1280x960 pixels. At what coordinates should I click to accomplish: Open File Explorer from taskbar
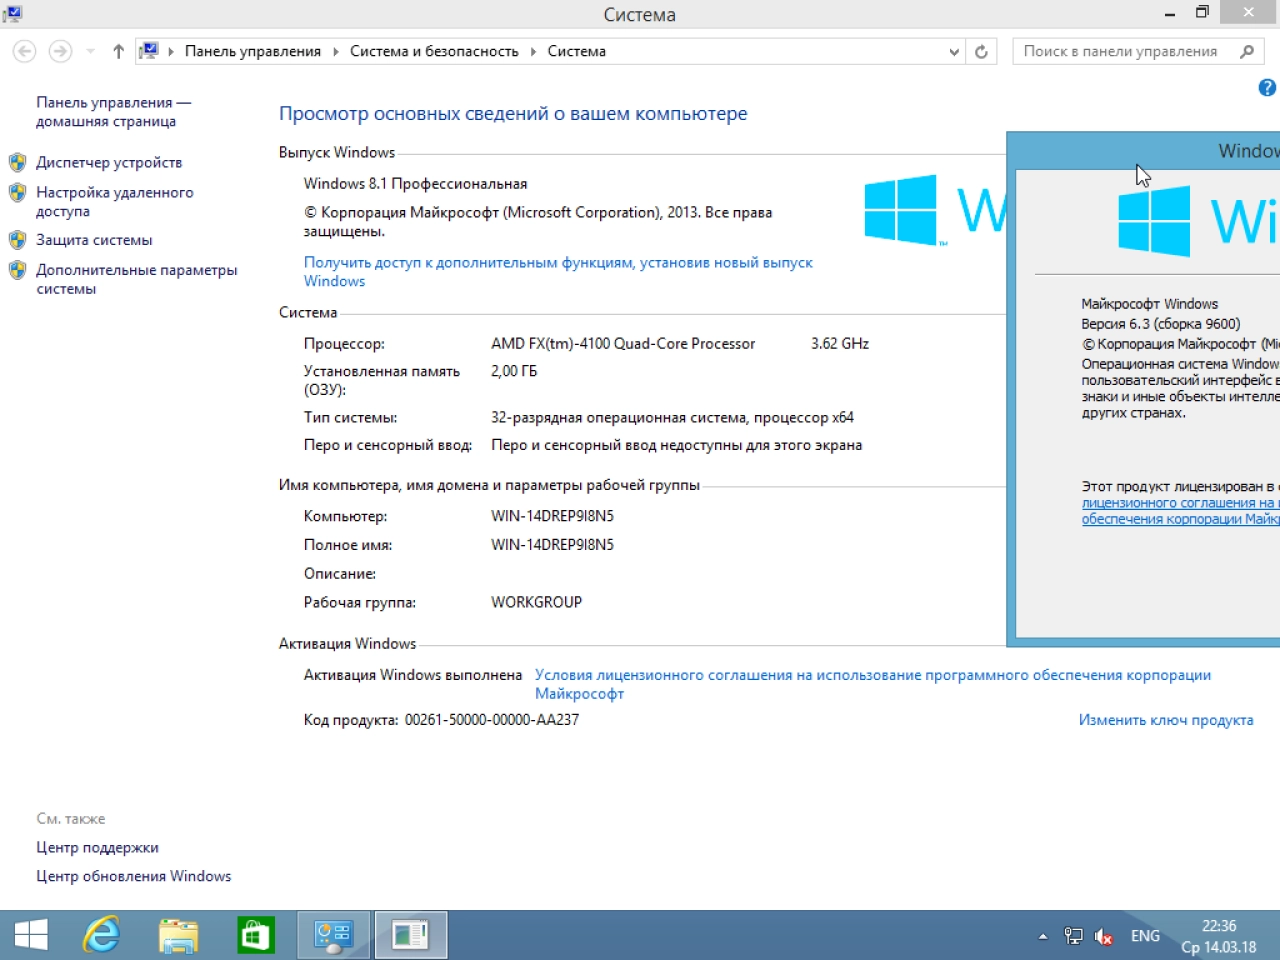pyautogui.click(x=179, y=935)
